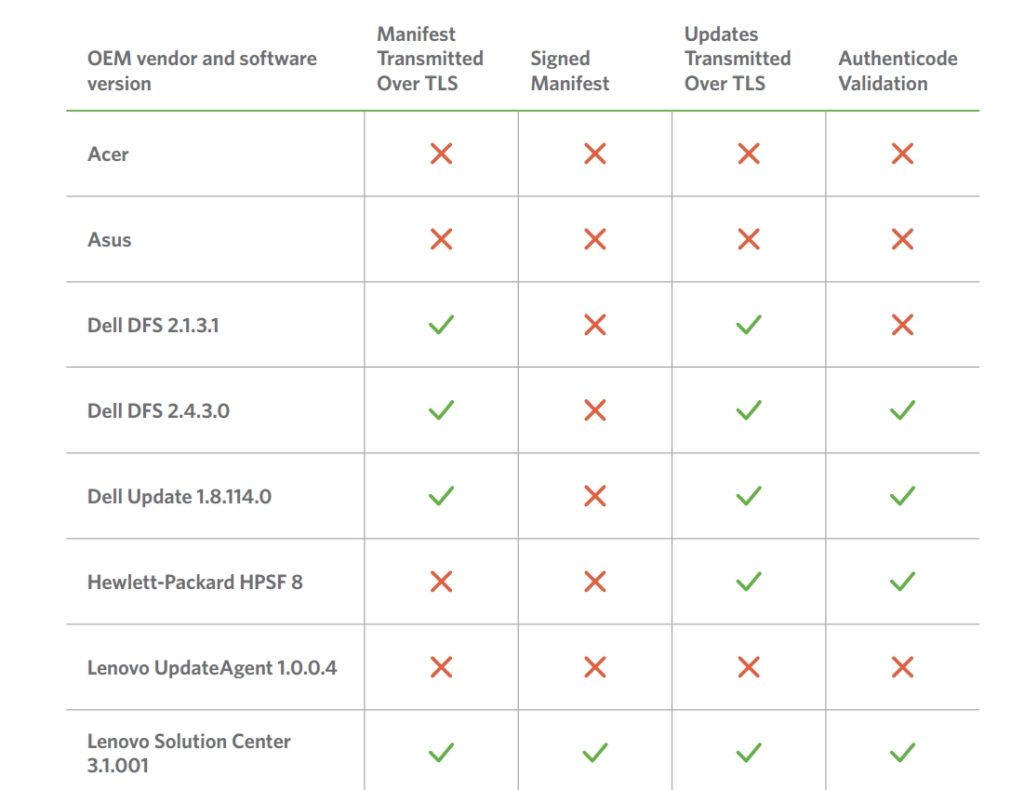Viewport: 1024px width, 790px height.
Task: Click Lenovo Solution Center Signed Manifest checkmark
Action: [x=595, y=752]
